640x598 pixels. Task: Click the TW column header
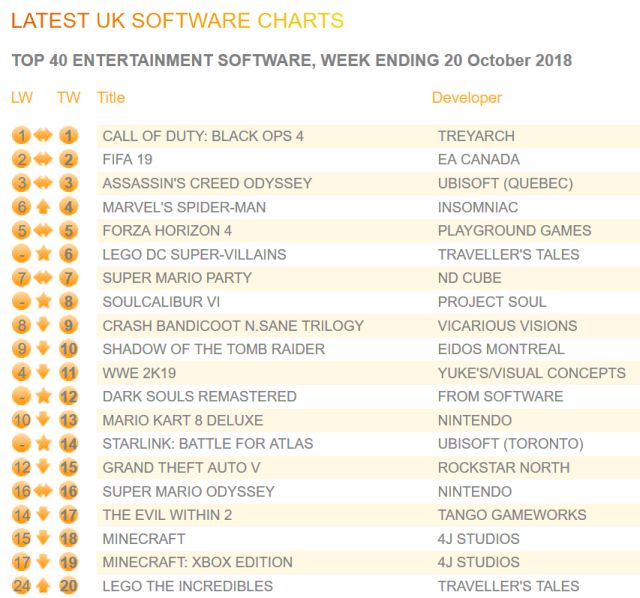click(68, 98)
